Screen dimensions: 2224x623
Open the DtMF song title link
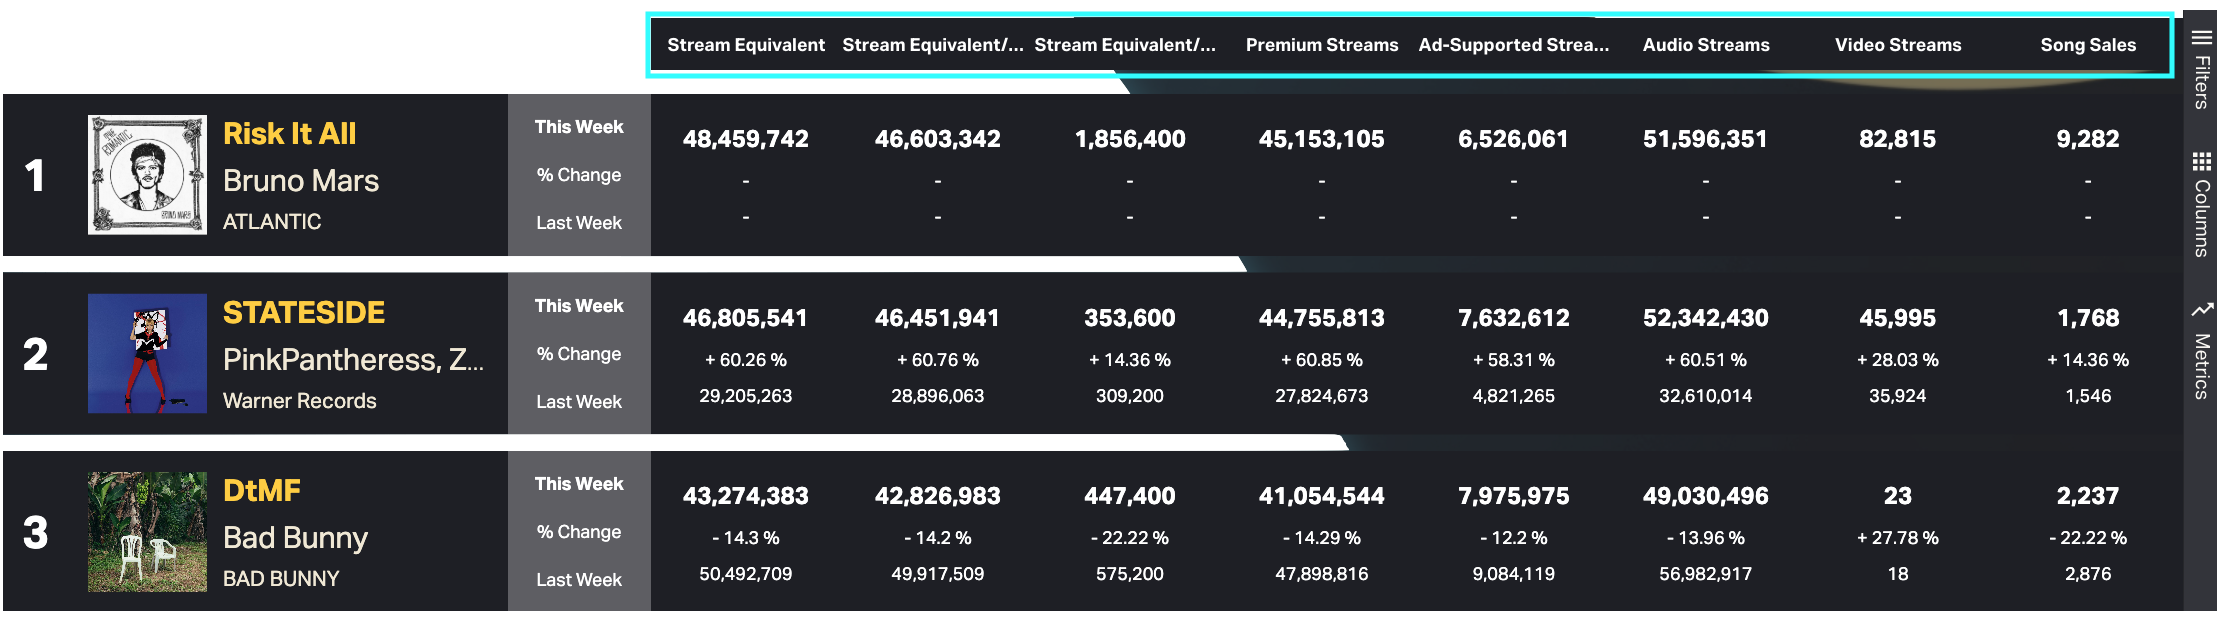click(x=261, y=491)
